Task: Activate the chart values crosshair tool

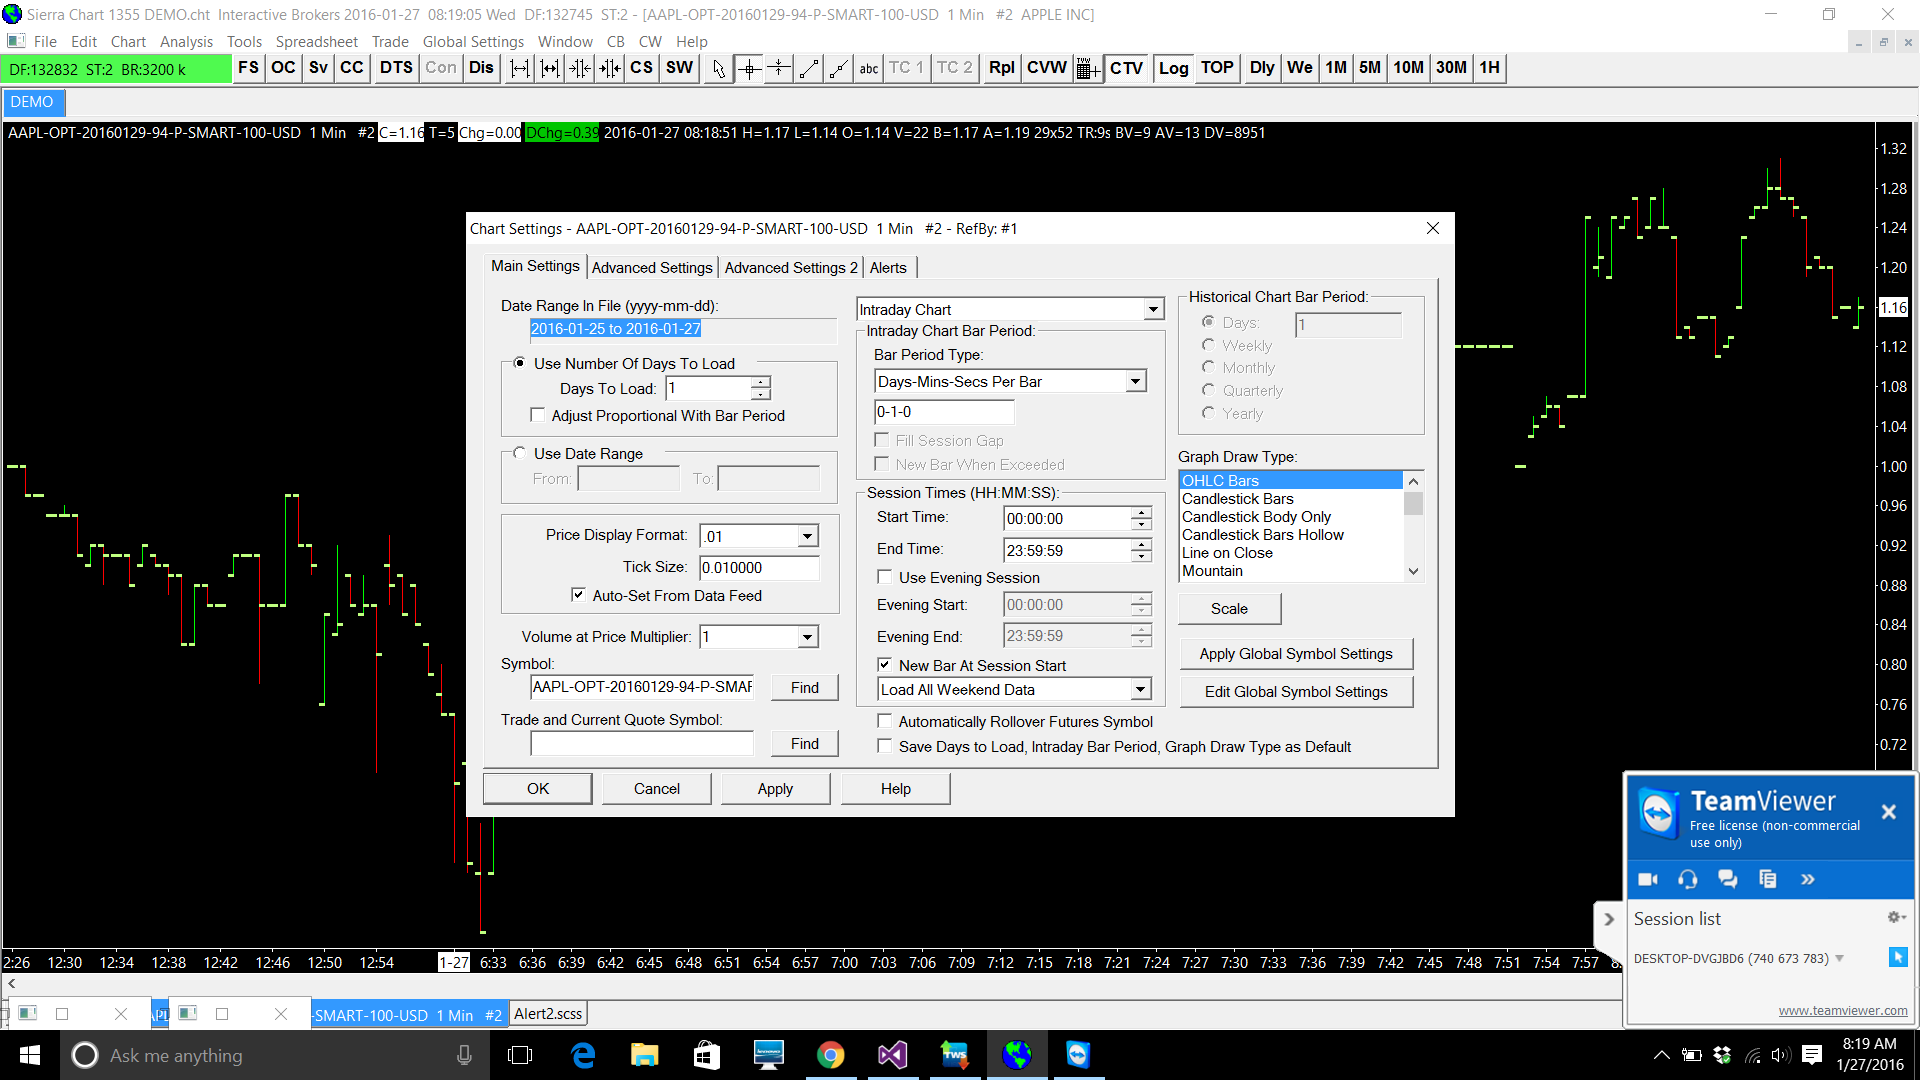Action: click(749, 68)
